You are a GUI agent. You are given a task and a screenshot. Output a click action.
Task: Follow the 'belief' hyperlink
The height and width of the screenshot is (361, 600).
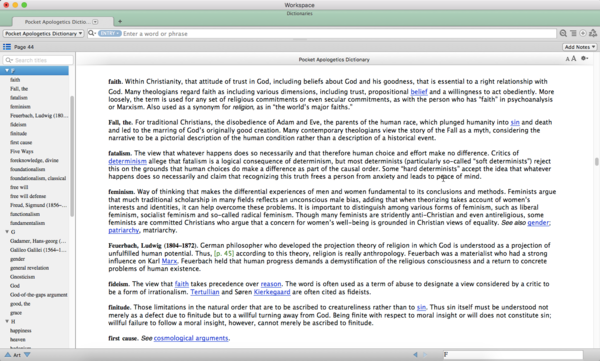[x=419, y=91]
